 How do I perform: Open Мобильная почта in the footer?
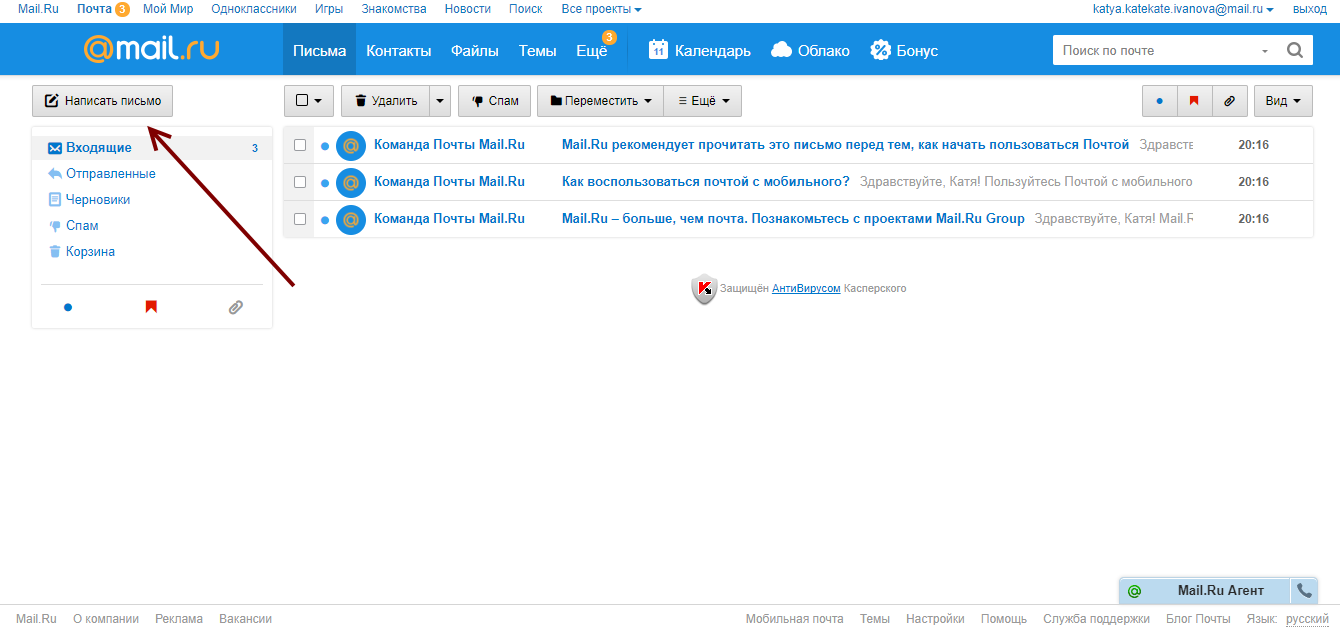(794, 619)
